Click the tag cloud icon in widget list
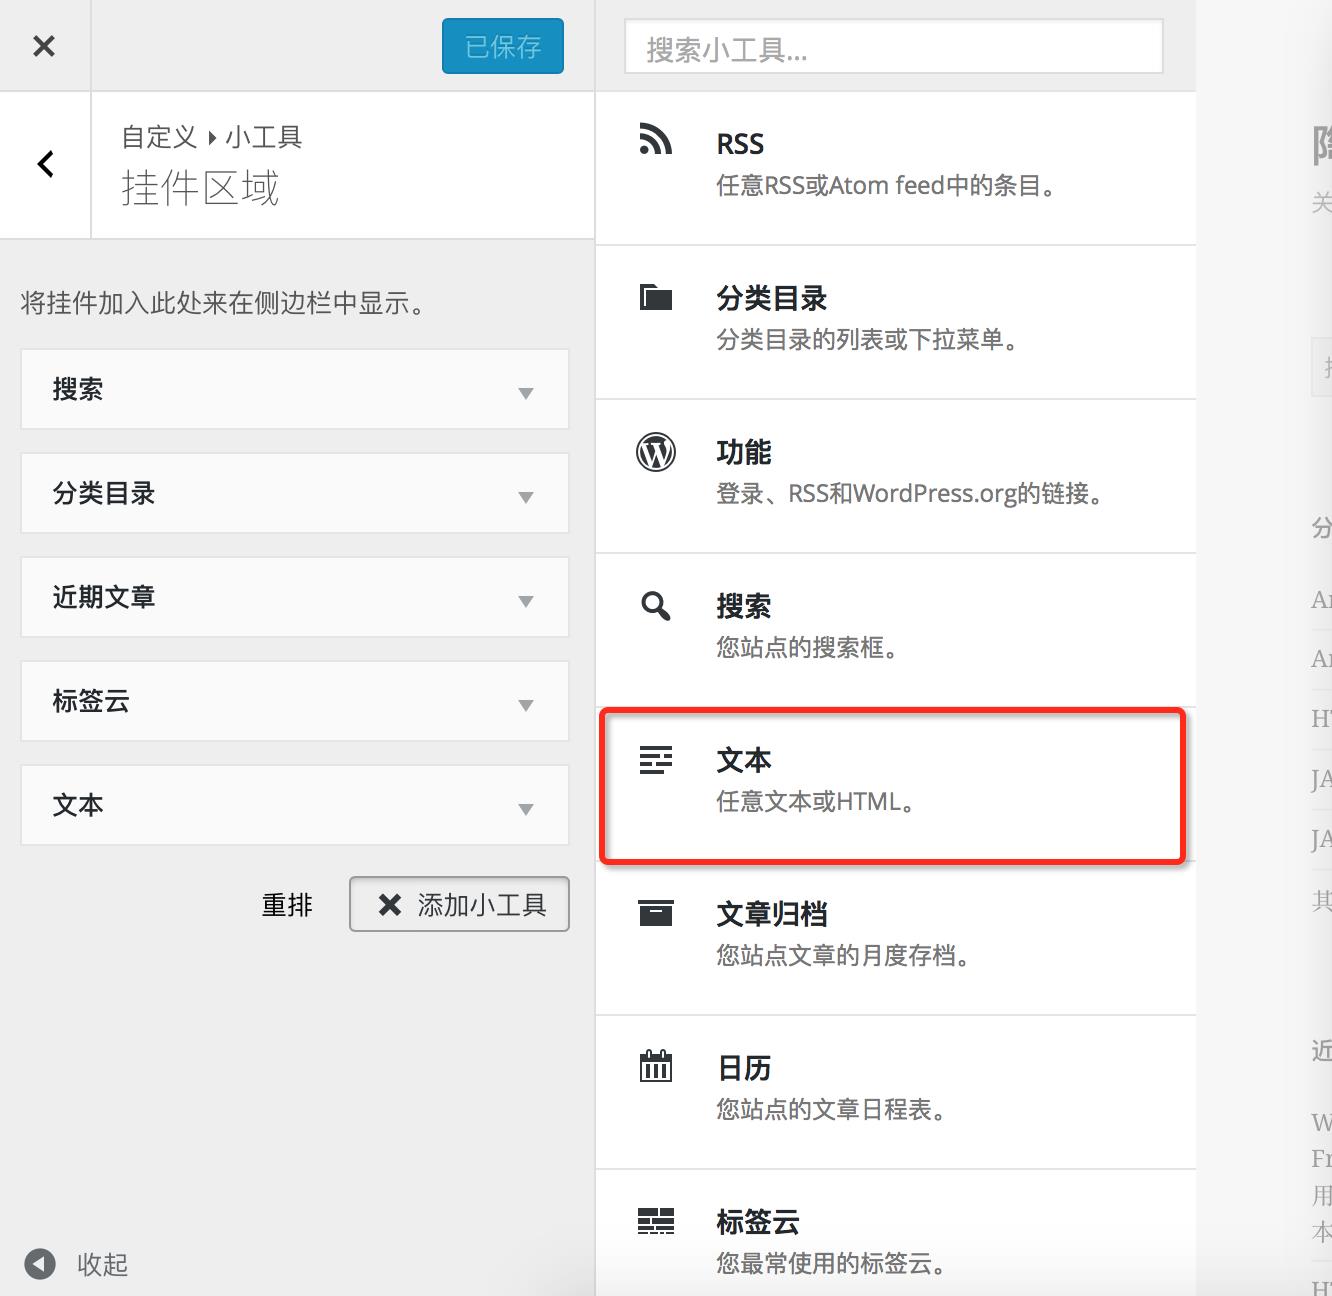 coord(656,1221)
